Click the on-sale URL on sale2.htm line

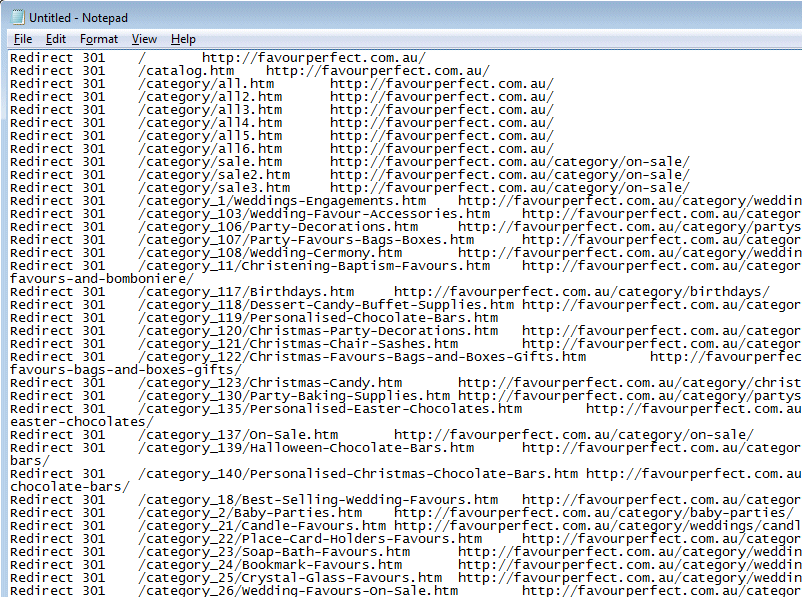[x=510, y=175]
